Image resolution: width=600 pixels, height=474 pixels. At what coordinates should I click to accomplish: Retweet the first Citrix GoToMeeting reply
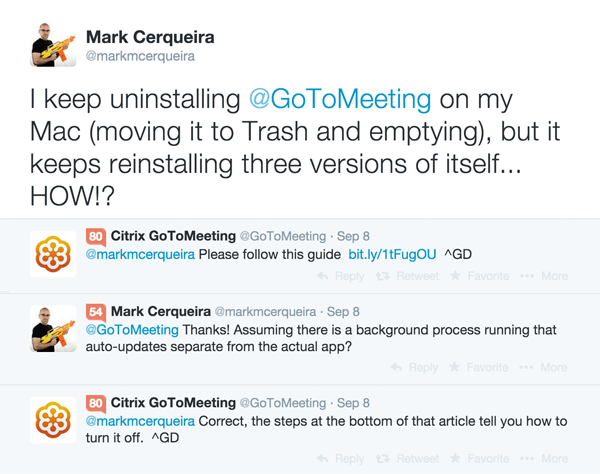[407, 276]
